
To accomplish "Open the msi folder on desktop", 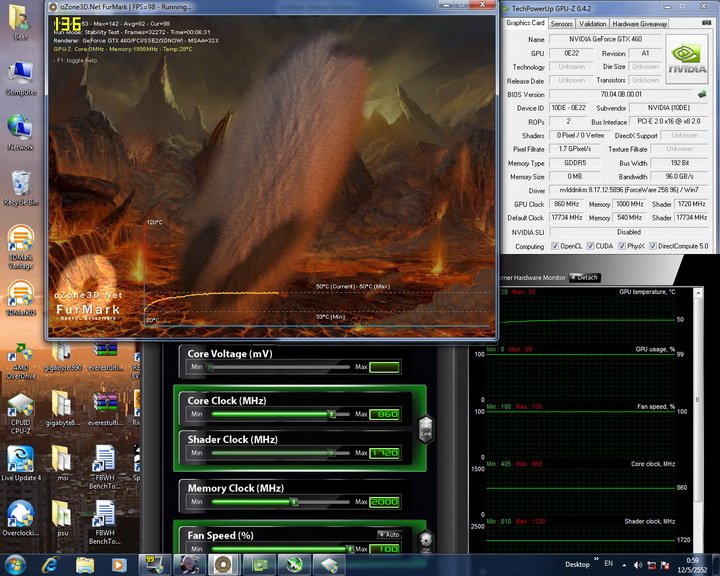I will [62, 463].
